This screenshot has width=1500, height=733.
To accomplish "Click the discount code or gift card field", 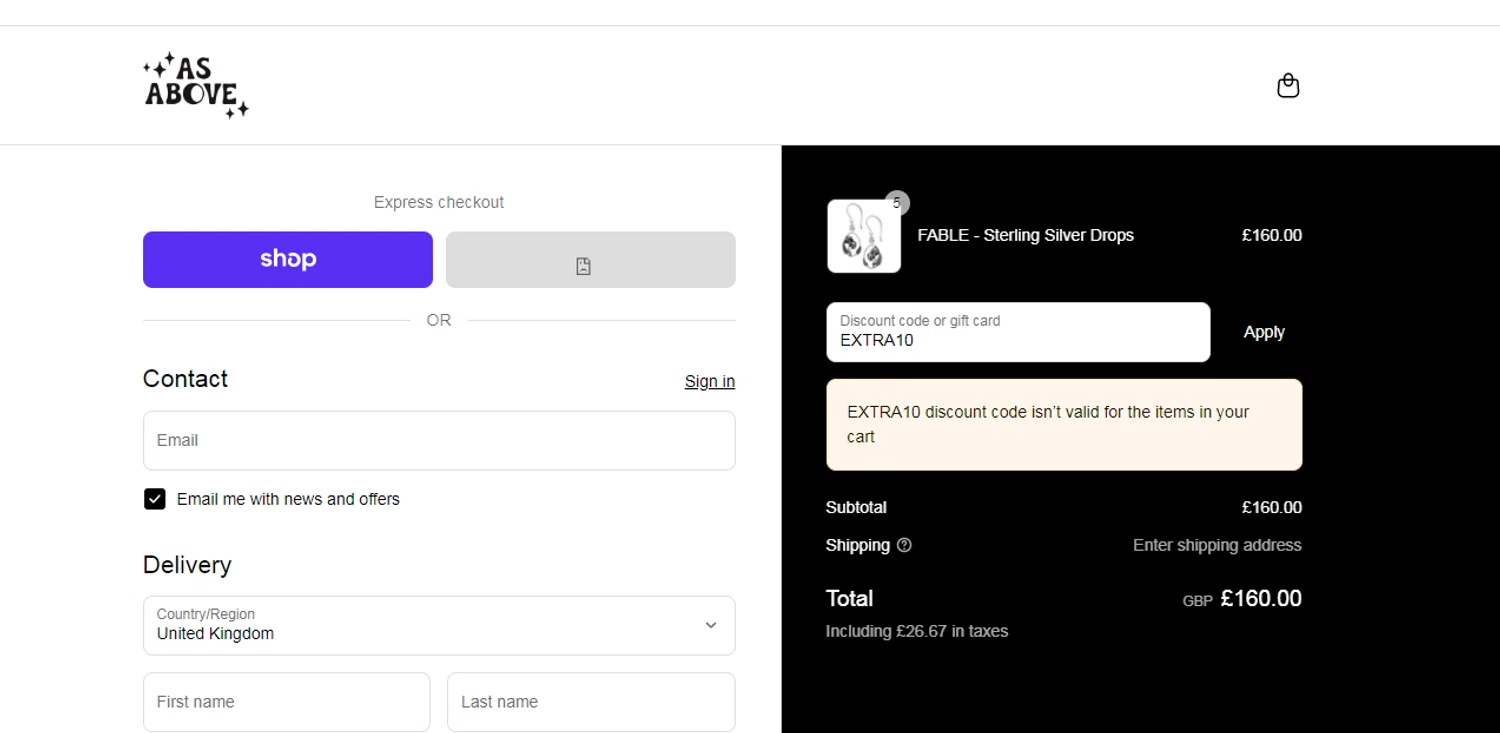I will click(1018, 332).
